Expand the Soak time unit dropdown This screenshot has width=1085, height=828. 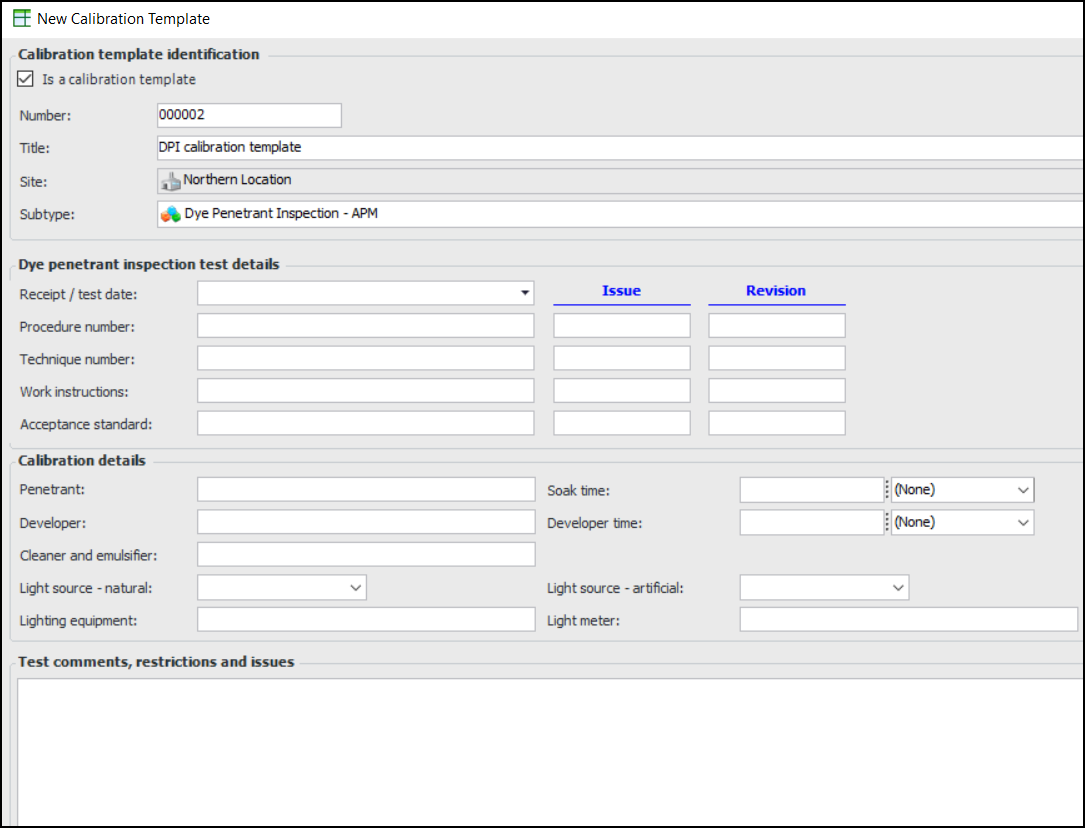click(x=1022, y=490)
